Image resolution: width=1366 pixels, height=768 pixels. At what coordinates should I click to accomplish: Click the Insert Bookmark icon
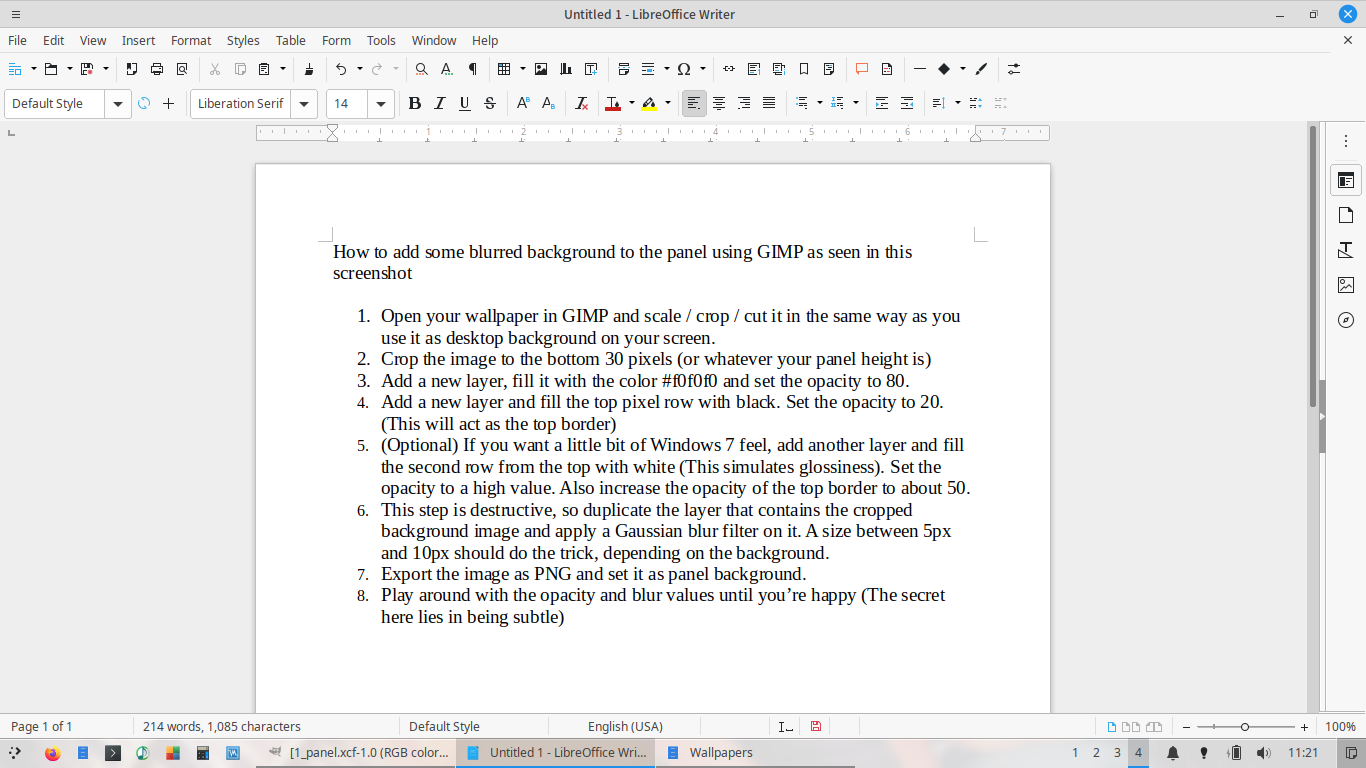click(x=804, y=69)
